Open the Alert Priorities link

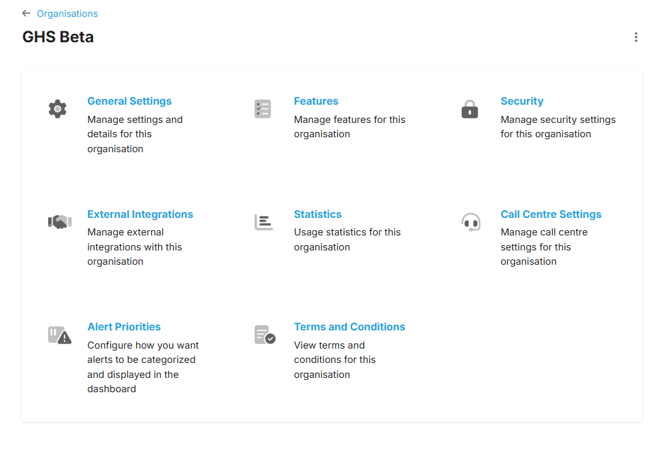pyautogui.click(x=124, y=327)
